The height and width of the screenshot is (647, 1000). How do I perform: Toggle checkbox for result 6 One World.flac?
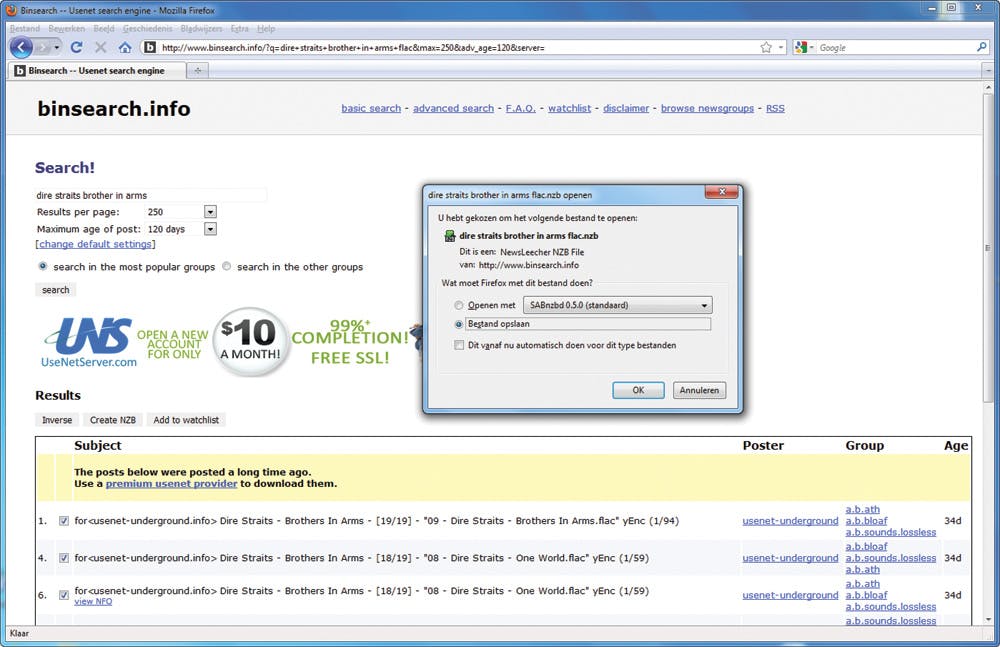click(64, 595)
